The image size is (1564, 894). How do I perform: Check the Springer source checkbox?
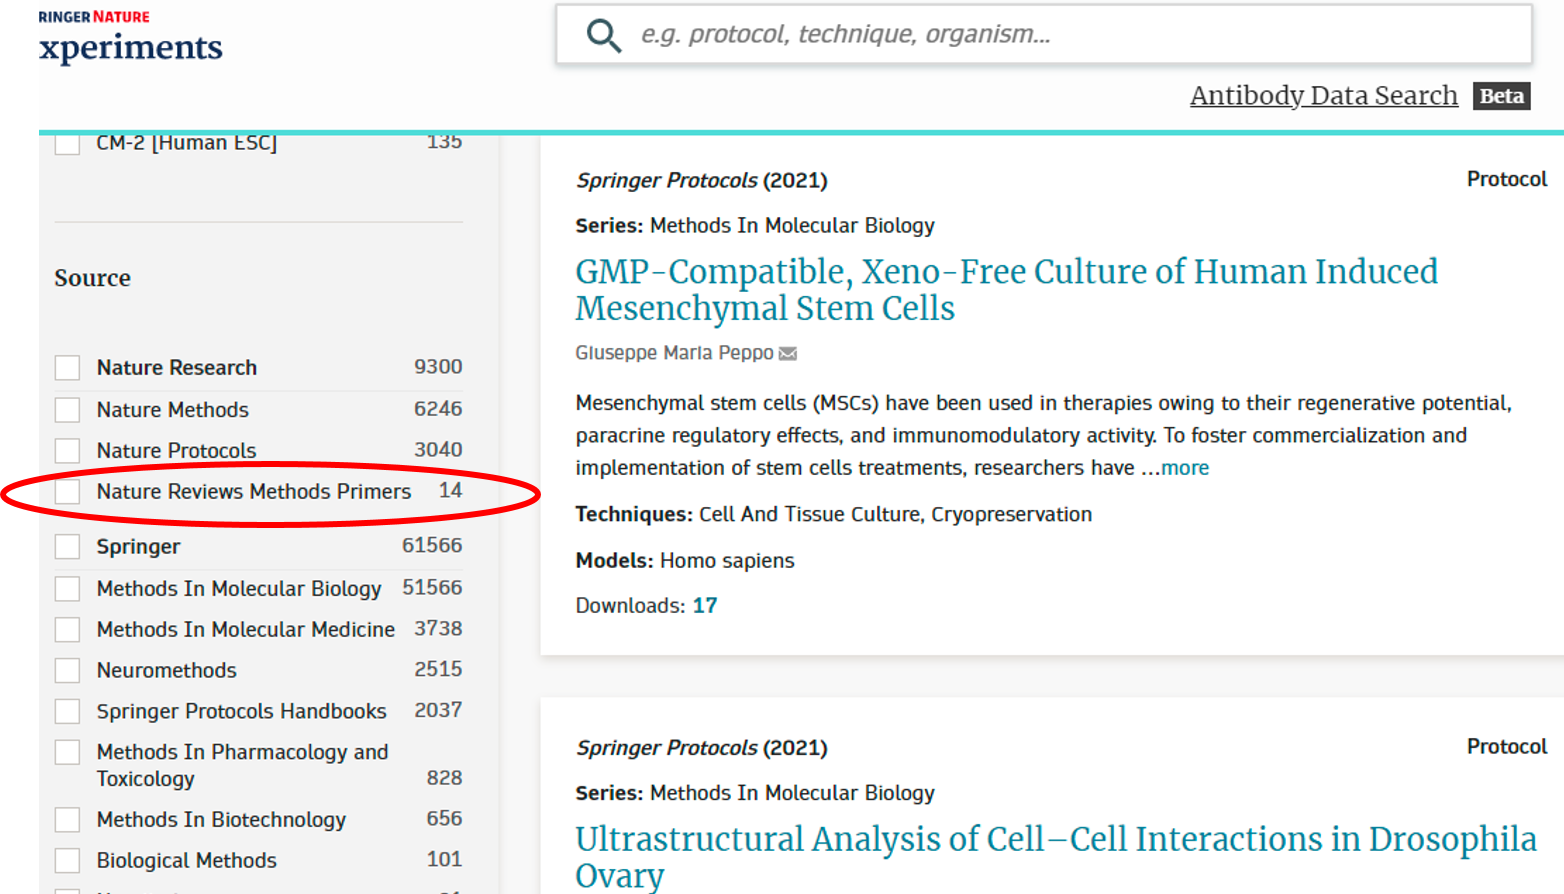tap(68, 547)
